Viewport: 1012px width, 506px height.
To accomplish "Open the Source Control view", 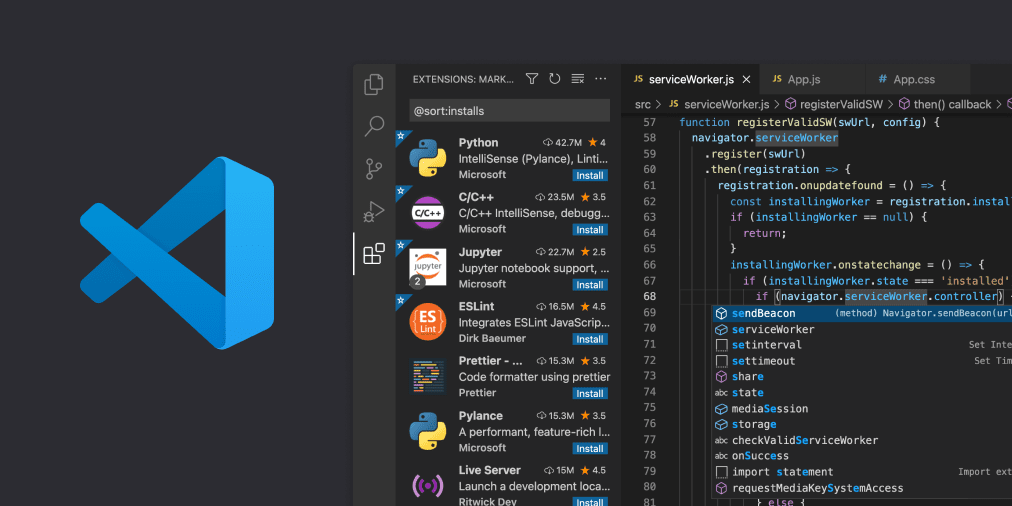I will click(374, 169).
